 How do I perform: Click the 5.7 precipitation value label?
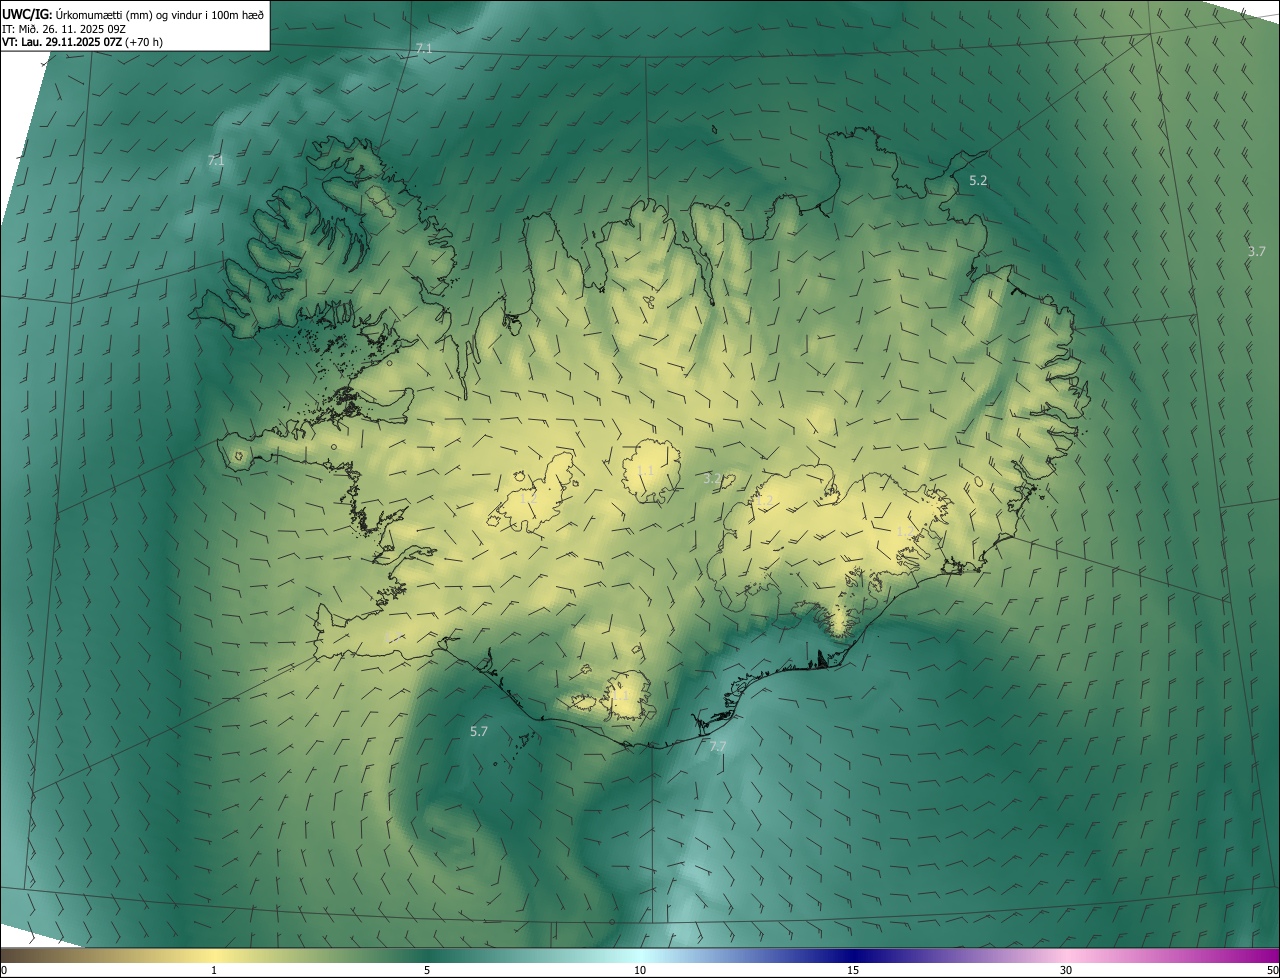click(x=479, y=731)
